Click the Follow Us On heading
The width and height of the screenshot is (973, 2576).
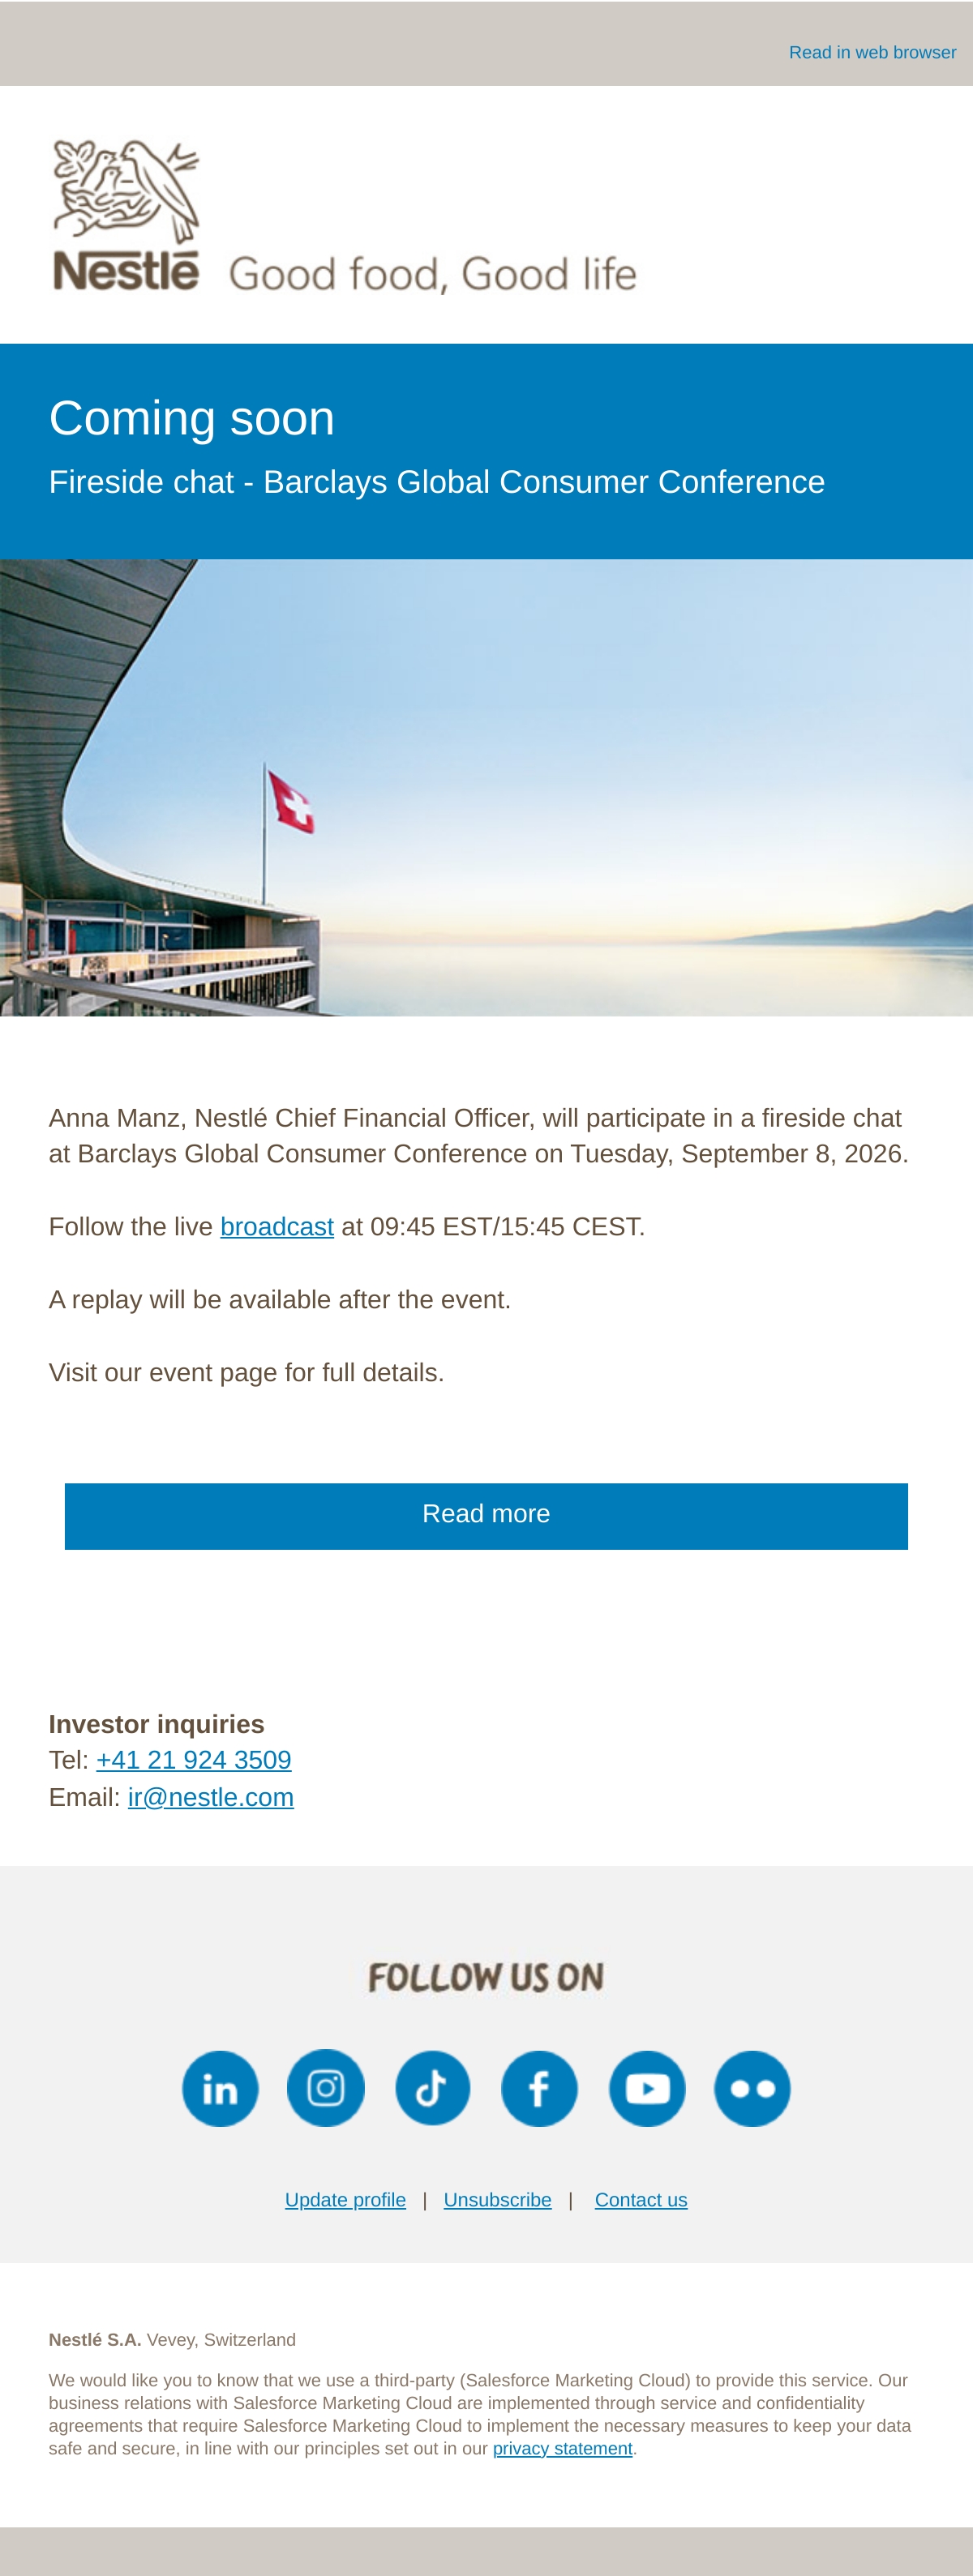click(486, 1977)
